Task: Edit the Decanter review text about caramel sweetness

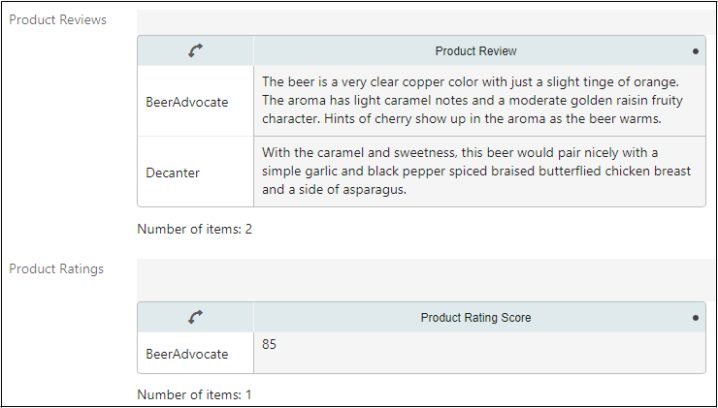Action: click(479, 172)
